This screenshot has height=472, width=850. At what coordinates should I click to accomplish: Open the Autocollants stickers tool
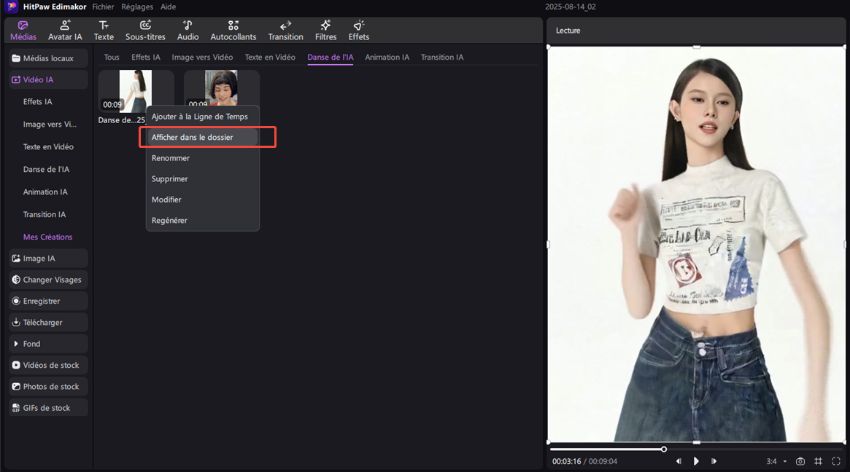coord(233,31)
